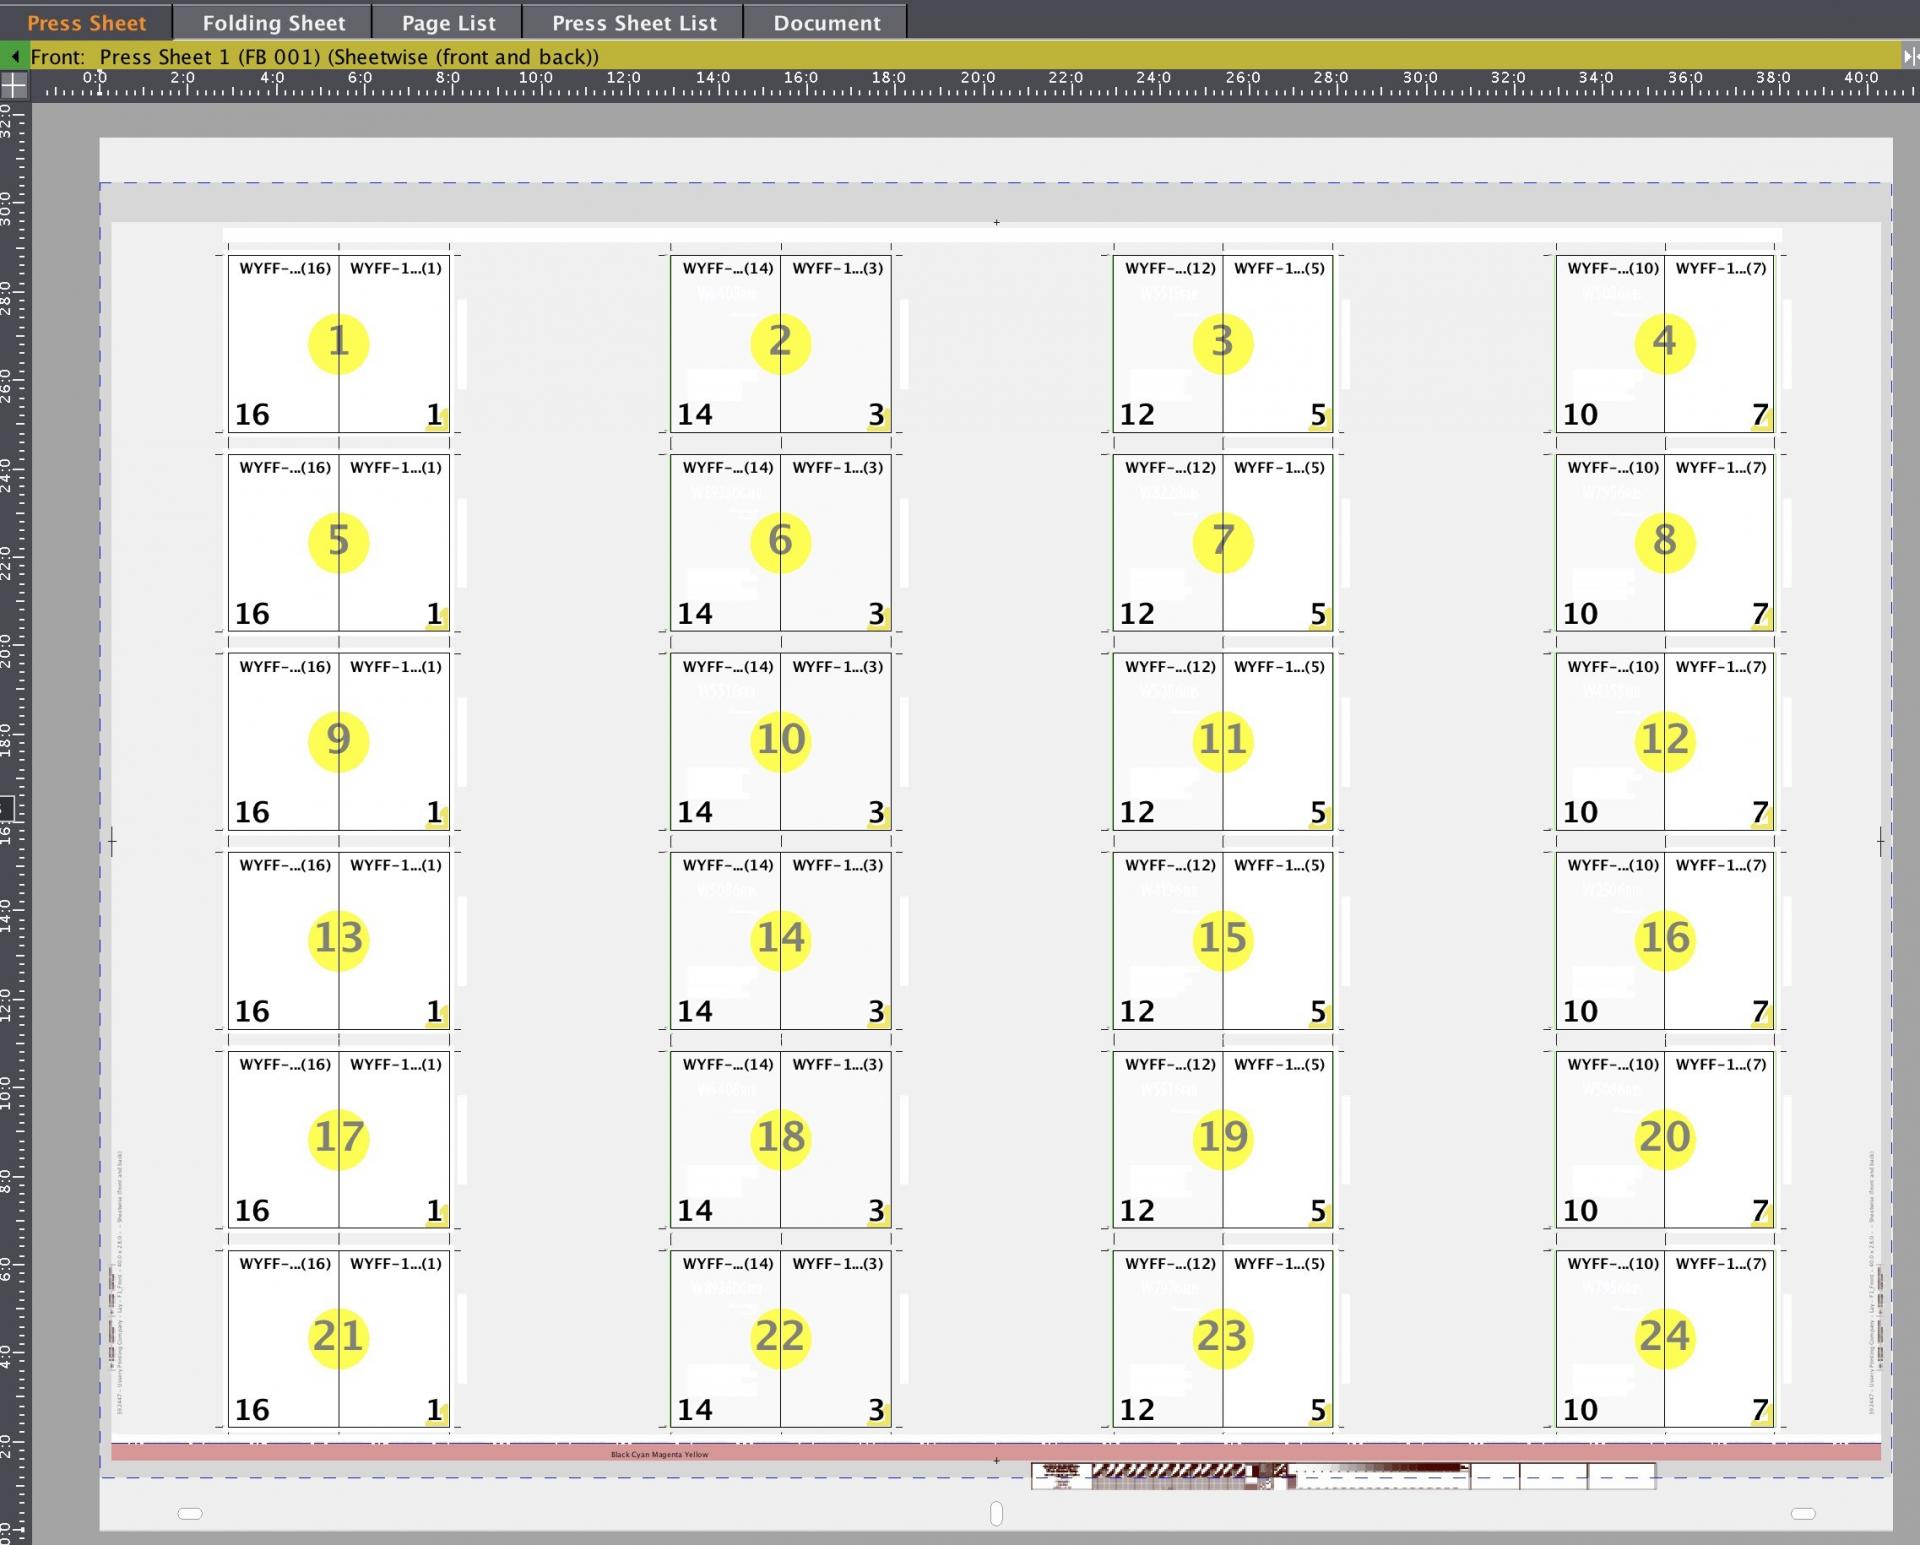Screen dimensions: 1920x1545
Task: Select 1-up block numbered 10
Action: [780, 741]
